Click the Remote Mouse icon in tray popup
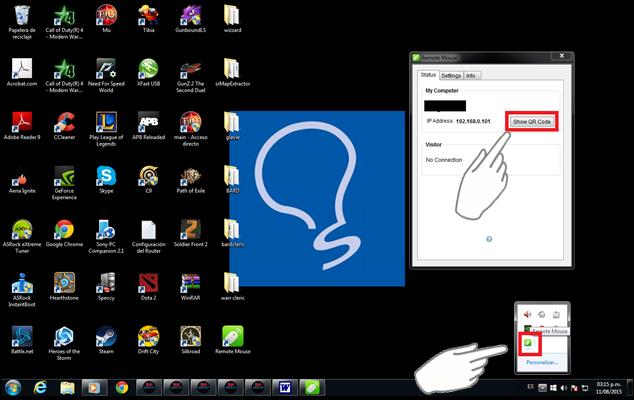Image resolution: width=634 pixels, height=400 pixels. [x=528, y=343]
